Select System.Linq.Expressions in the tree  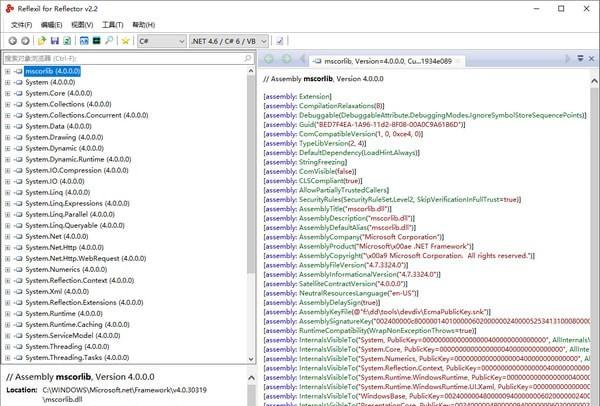[x=77, y=203]
